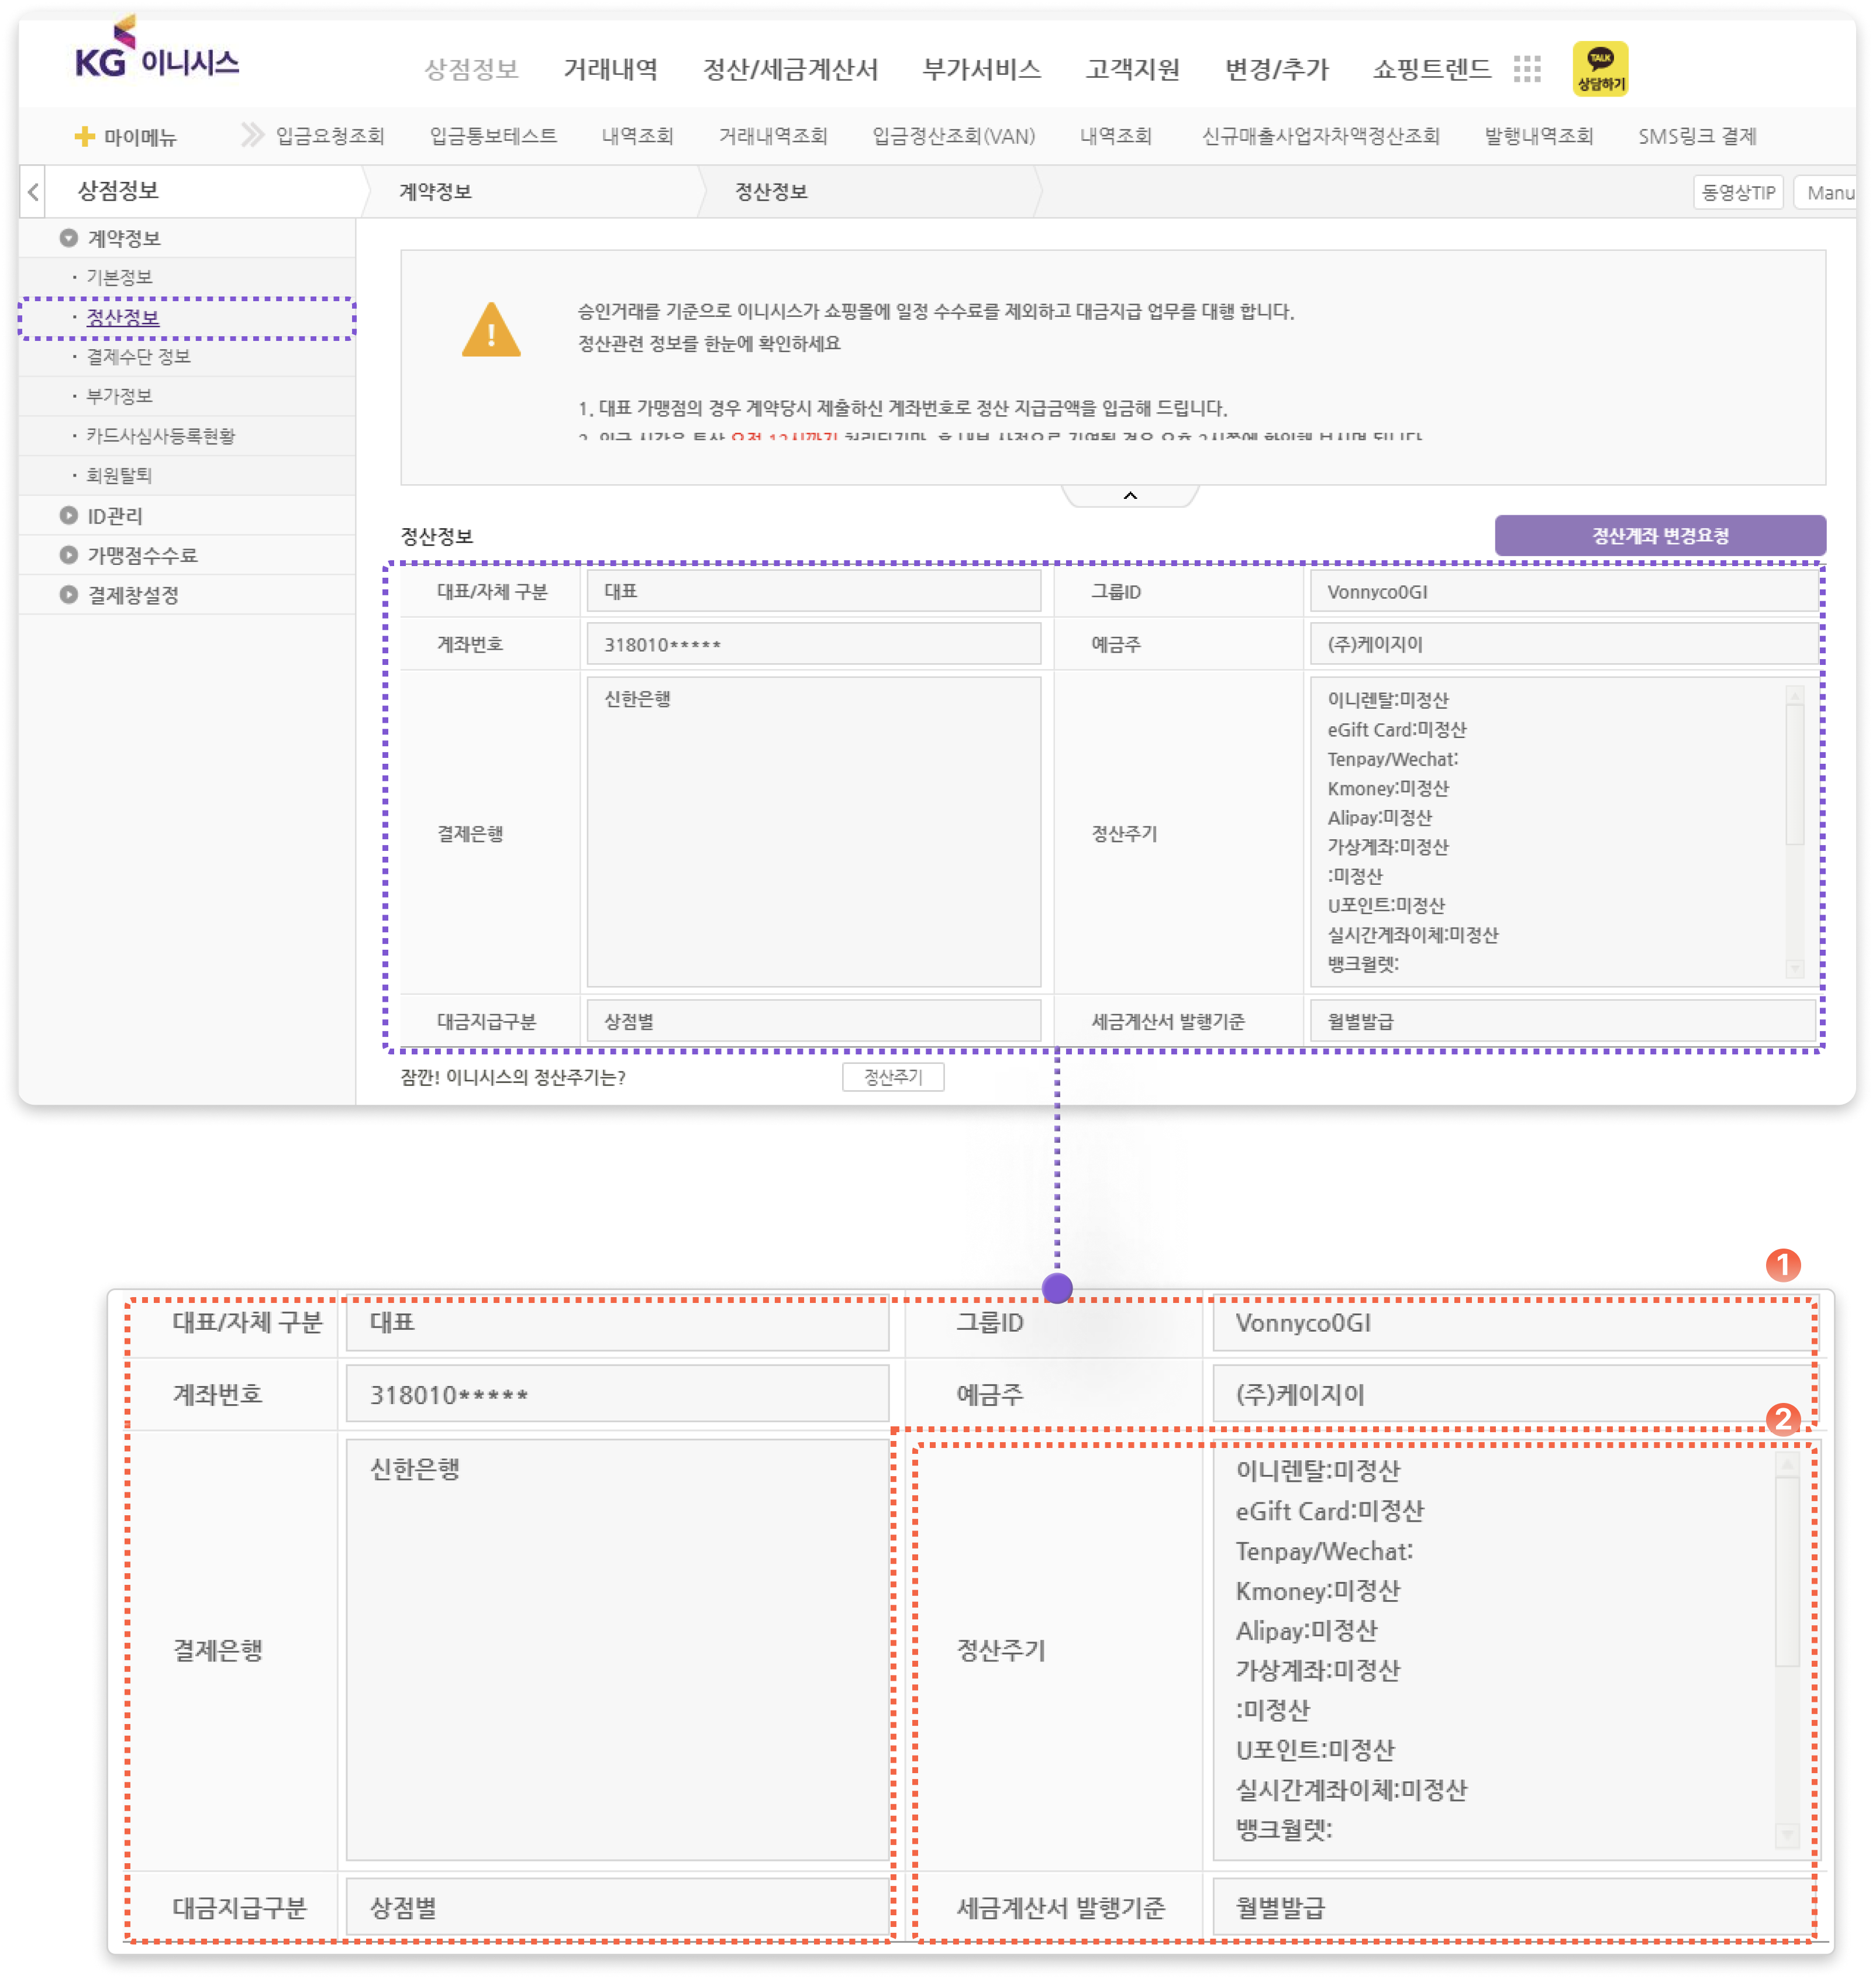This screenshot has width=1876, height=1979.
Task: Open the 고객지원 top menu
Action: coord(1133,69)
